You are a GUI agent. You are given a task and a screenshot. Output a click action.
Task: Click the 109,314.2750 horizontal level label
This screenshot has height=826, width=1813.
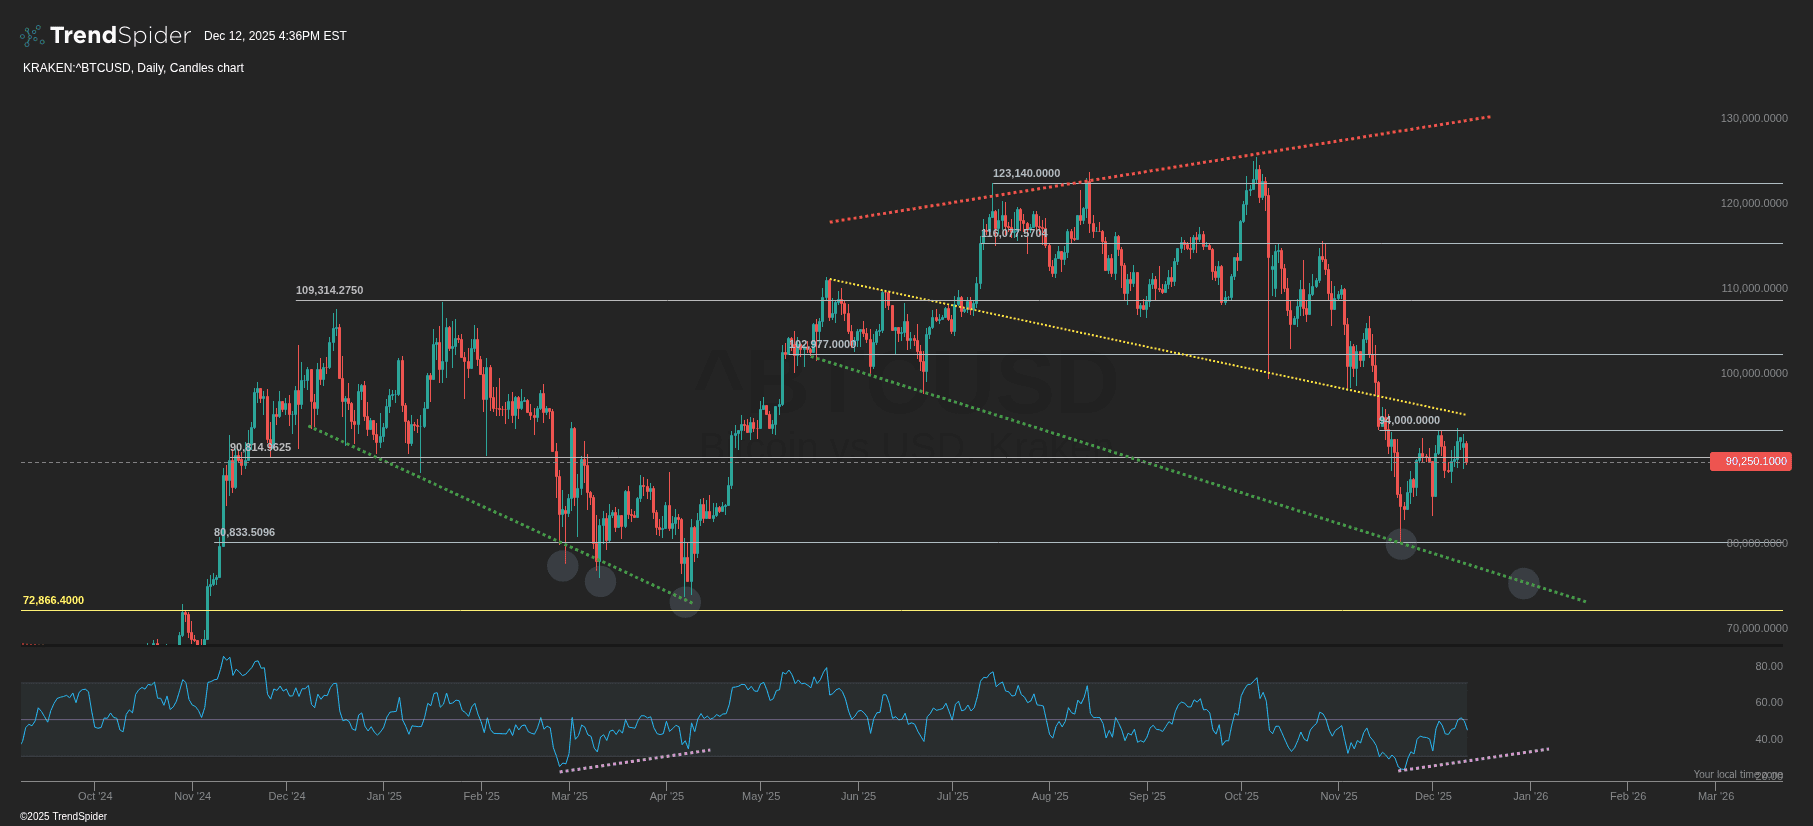329,290
